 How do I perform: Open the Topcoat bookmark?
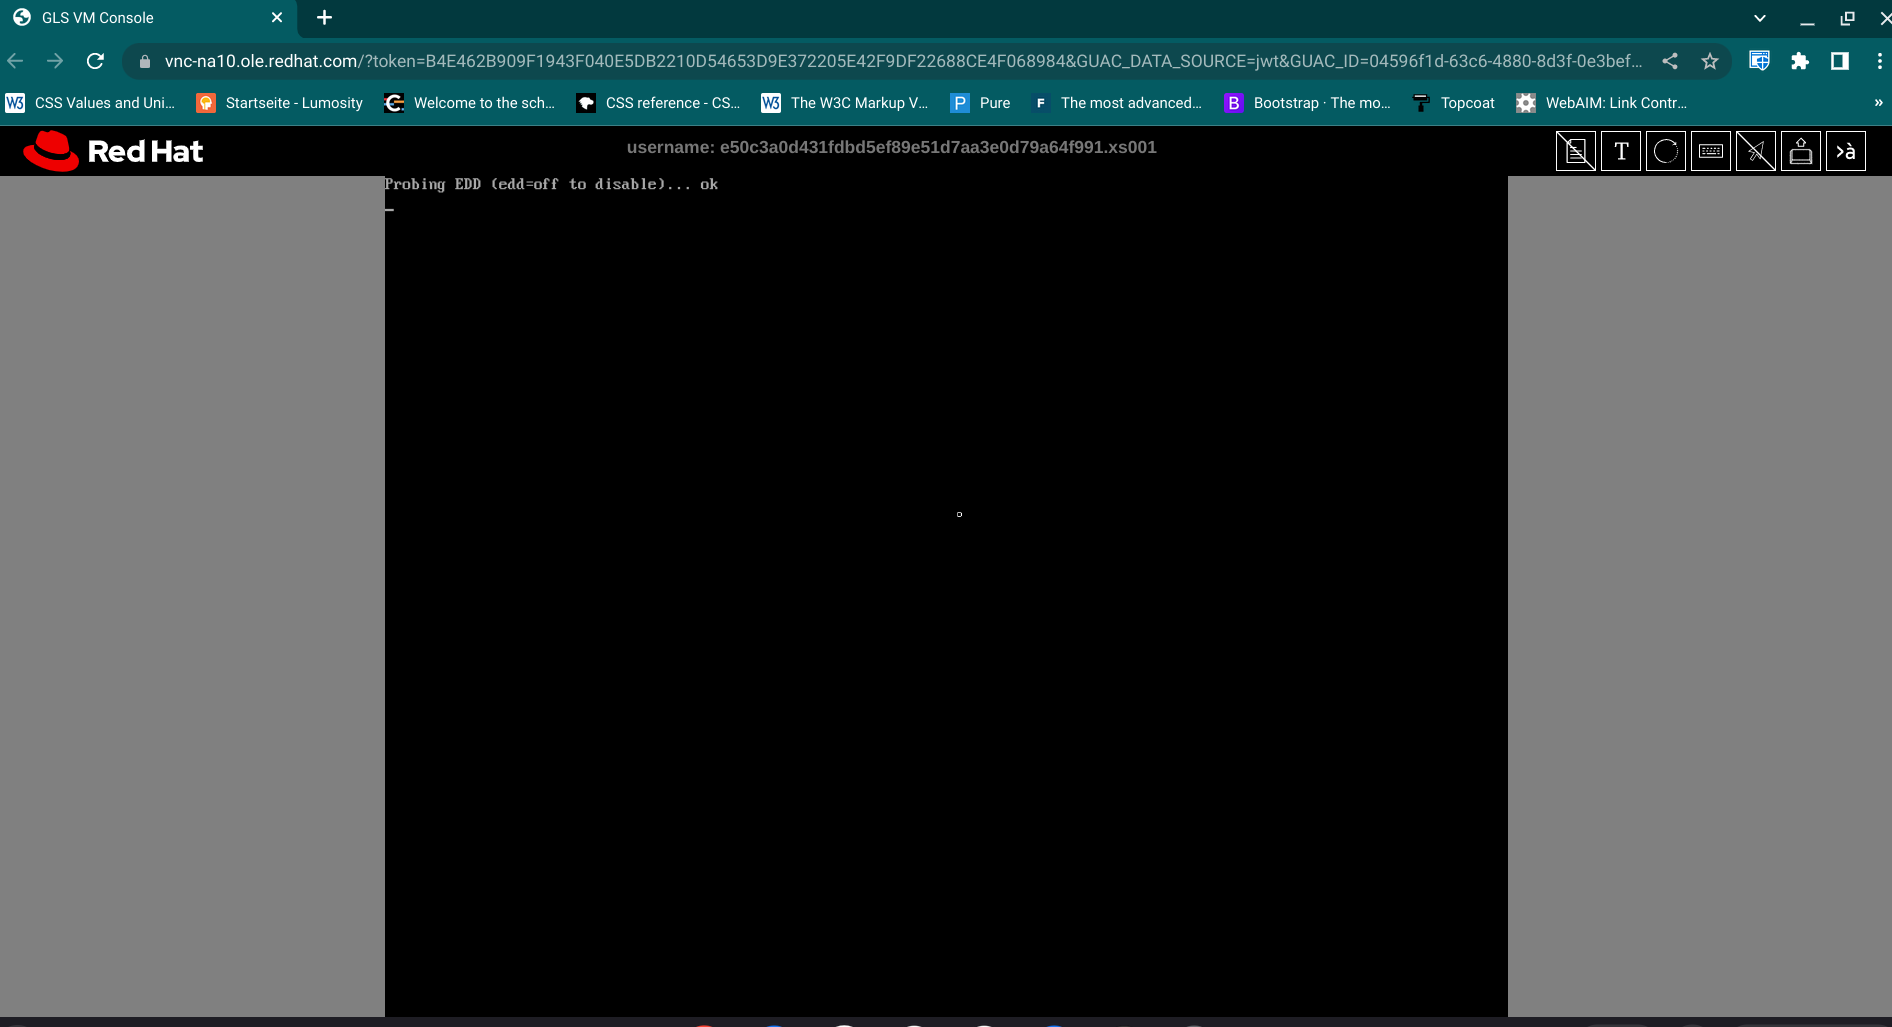[1452, 103]
